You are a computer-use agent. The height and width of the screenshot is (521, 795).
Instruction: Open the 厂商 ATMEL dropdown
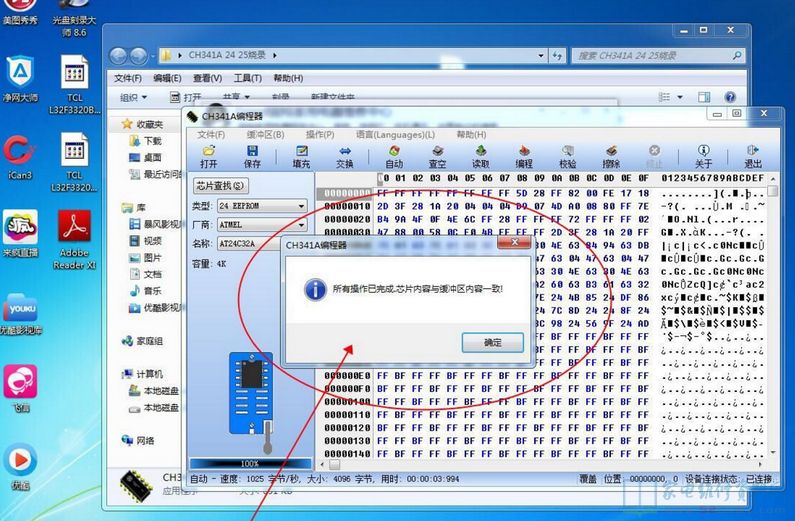[x=301, y=225]
